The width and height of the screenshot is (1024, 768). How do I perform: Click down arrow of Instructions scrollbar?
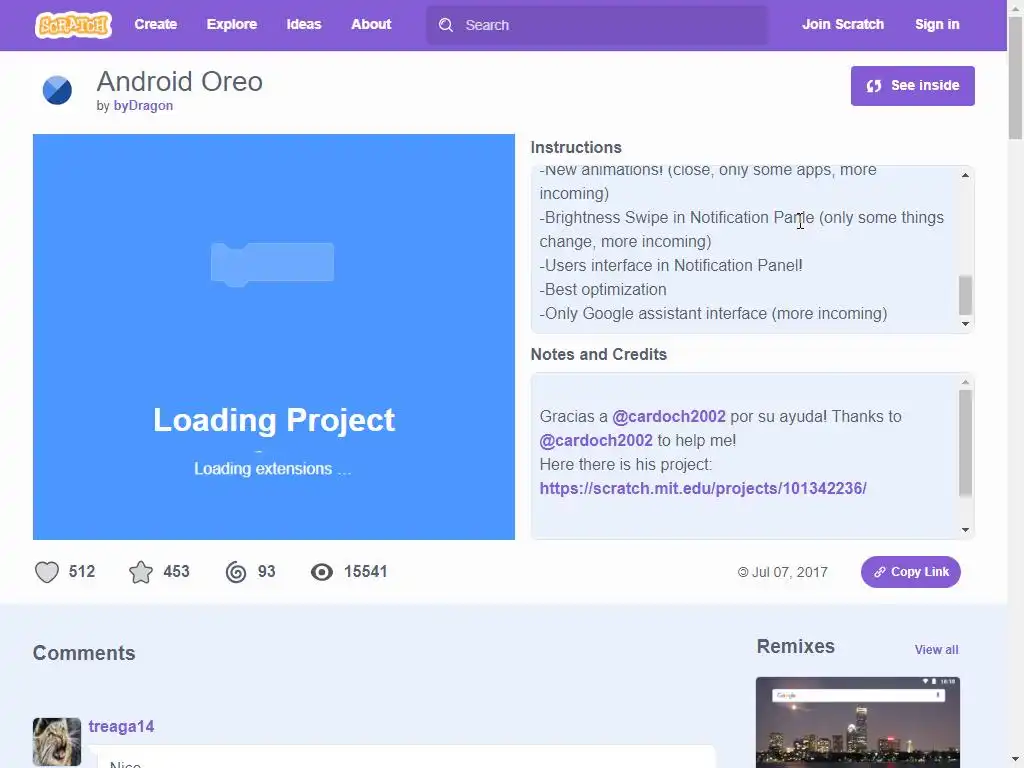pyautogui.click(x=965, y=324)
